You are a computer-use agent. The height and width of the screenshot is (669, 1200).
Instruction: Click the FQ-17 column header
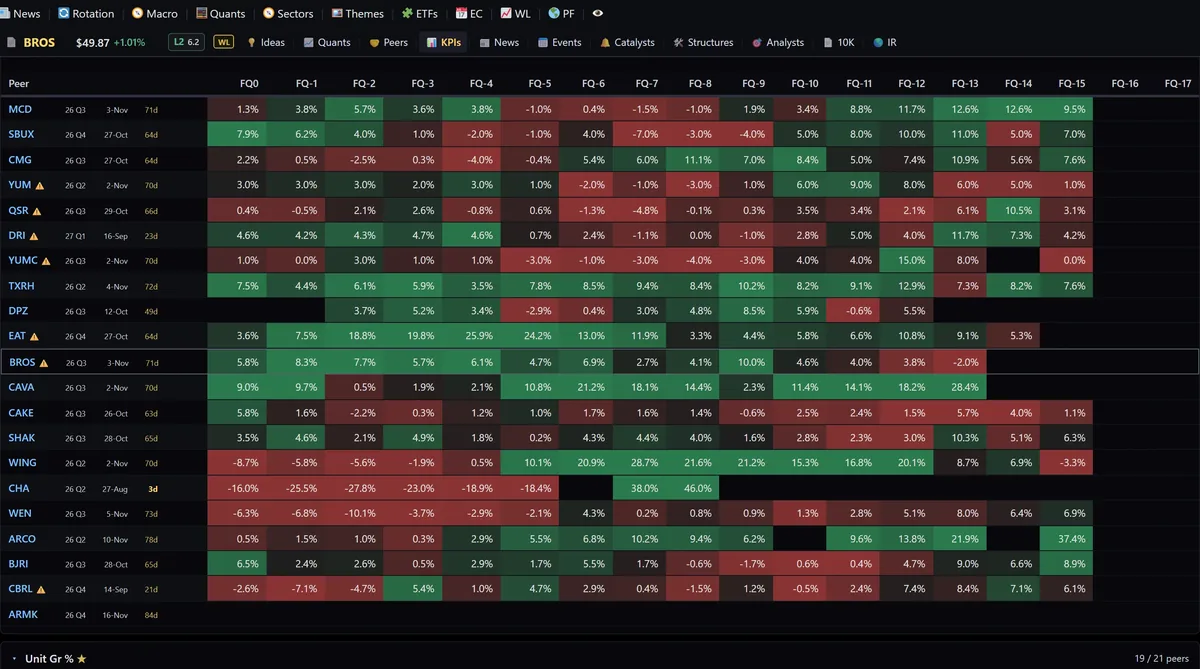pyautogui.click(x=1178, y=84)
